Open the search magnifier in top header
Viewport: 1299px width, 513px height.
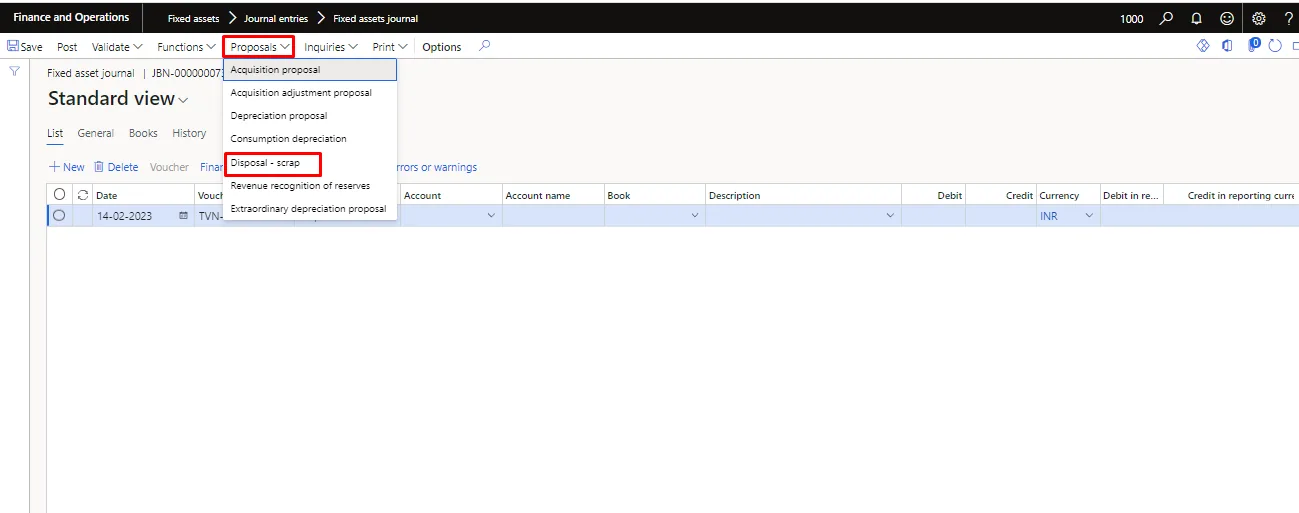coord(1166,18)
